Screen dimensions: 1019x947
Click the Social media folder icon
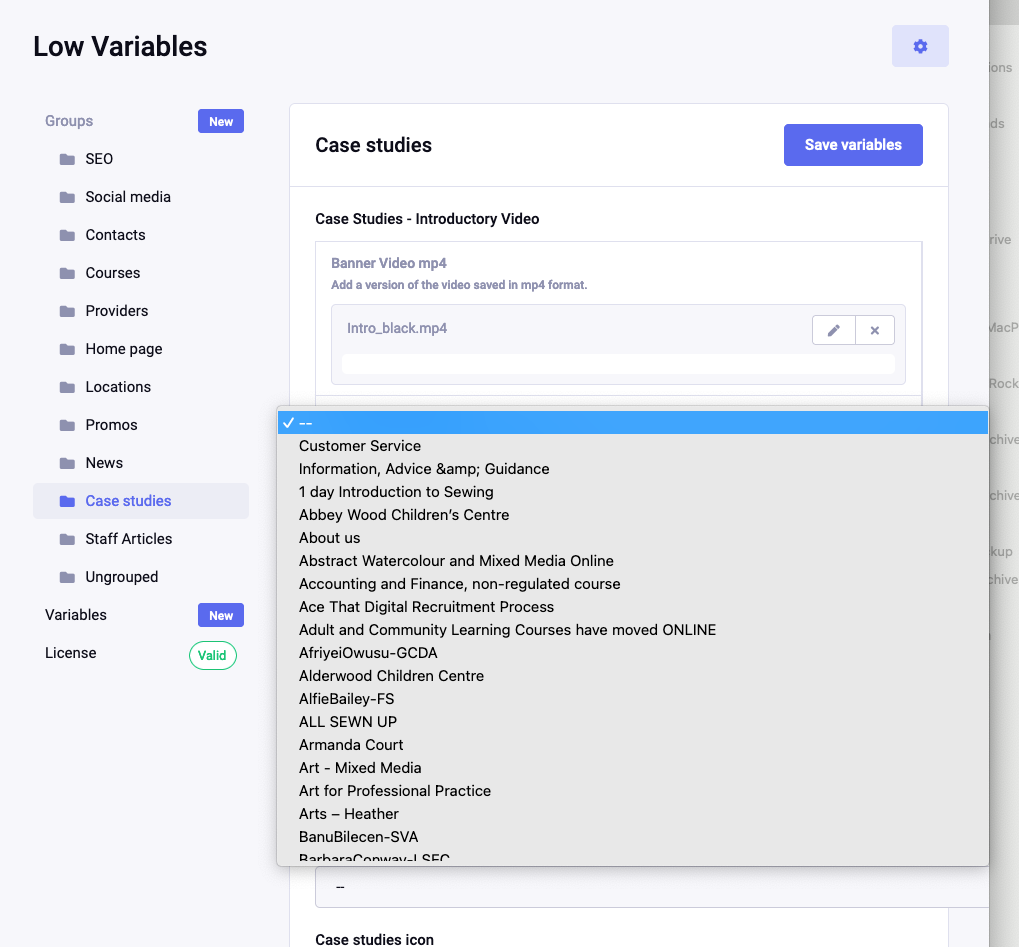[x=67, y=197]
